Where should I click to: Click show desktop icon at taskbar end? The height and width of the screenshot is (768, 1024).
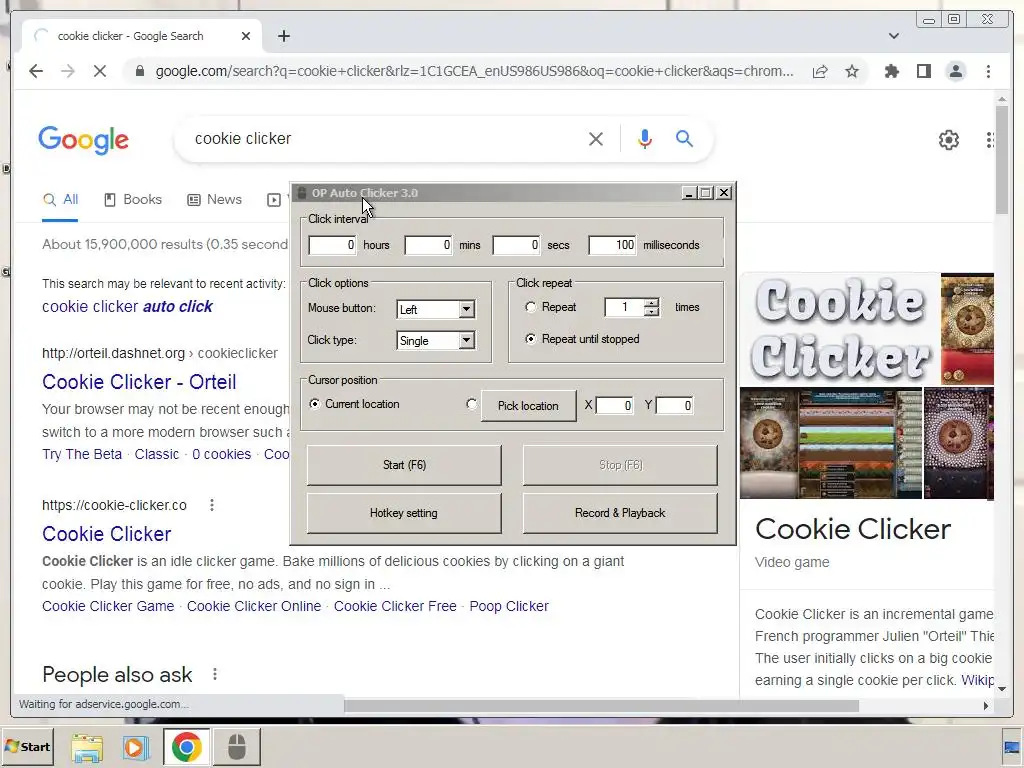[x=1012, y=747]
